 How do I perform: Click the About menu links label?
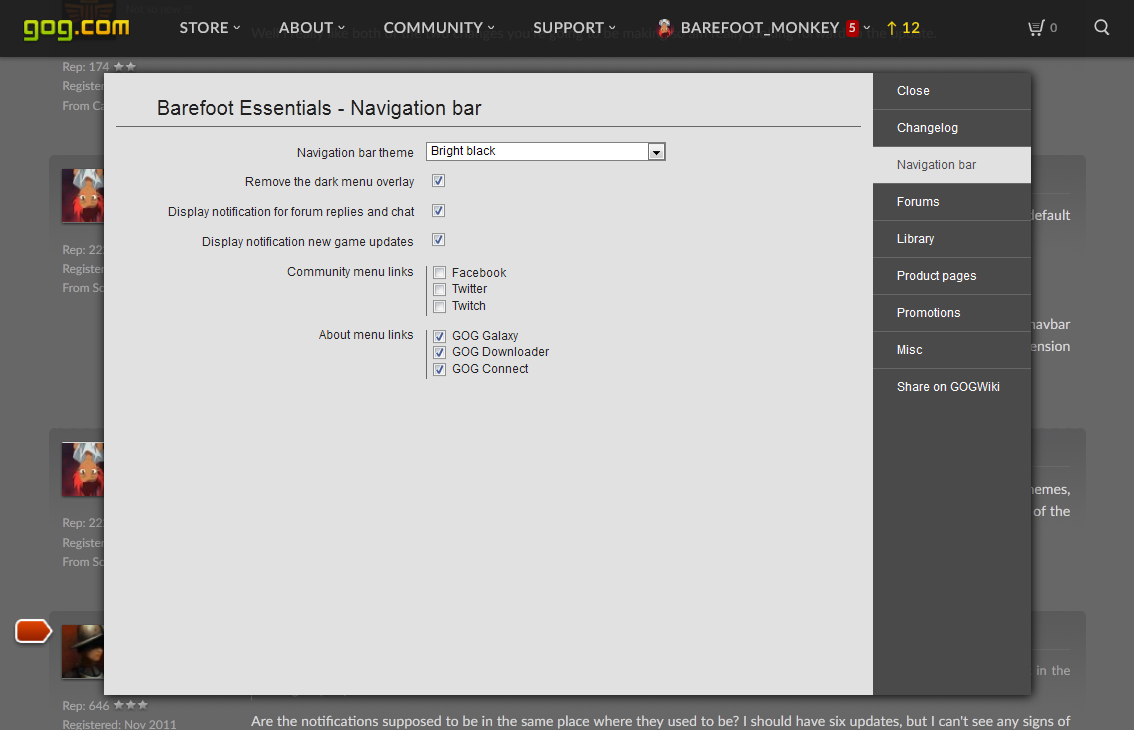366,334
